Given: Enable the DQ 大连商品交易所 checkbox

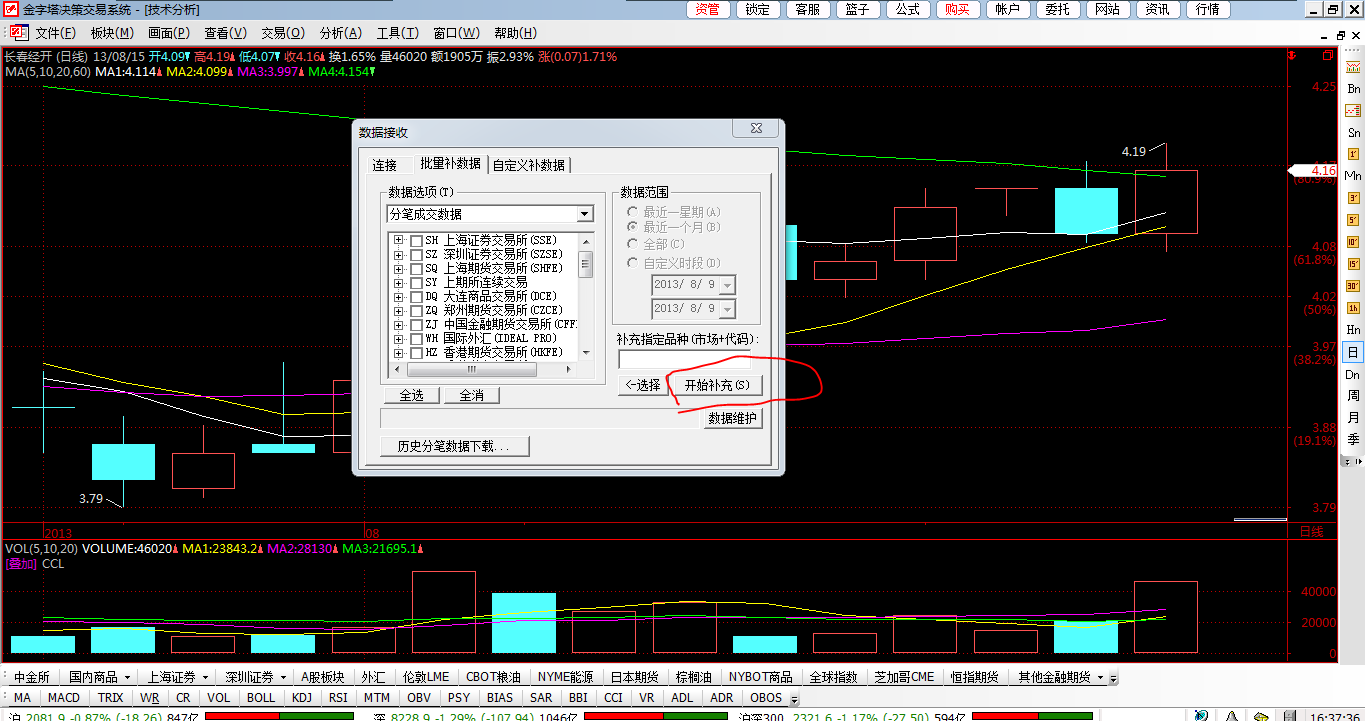Looking at the screenshot, I should pos(416,297).
